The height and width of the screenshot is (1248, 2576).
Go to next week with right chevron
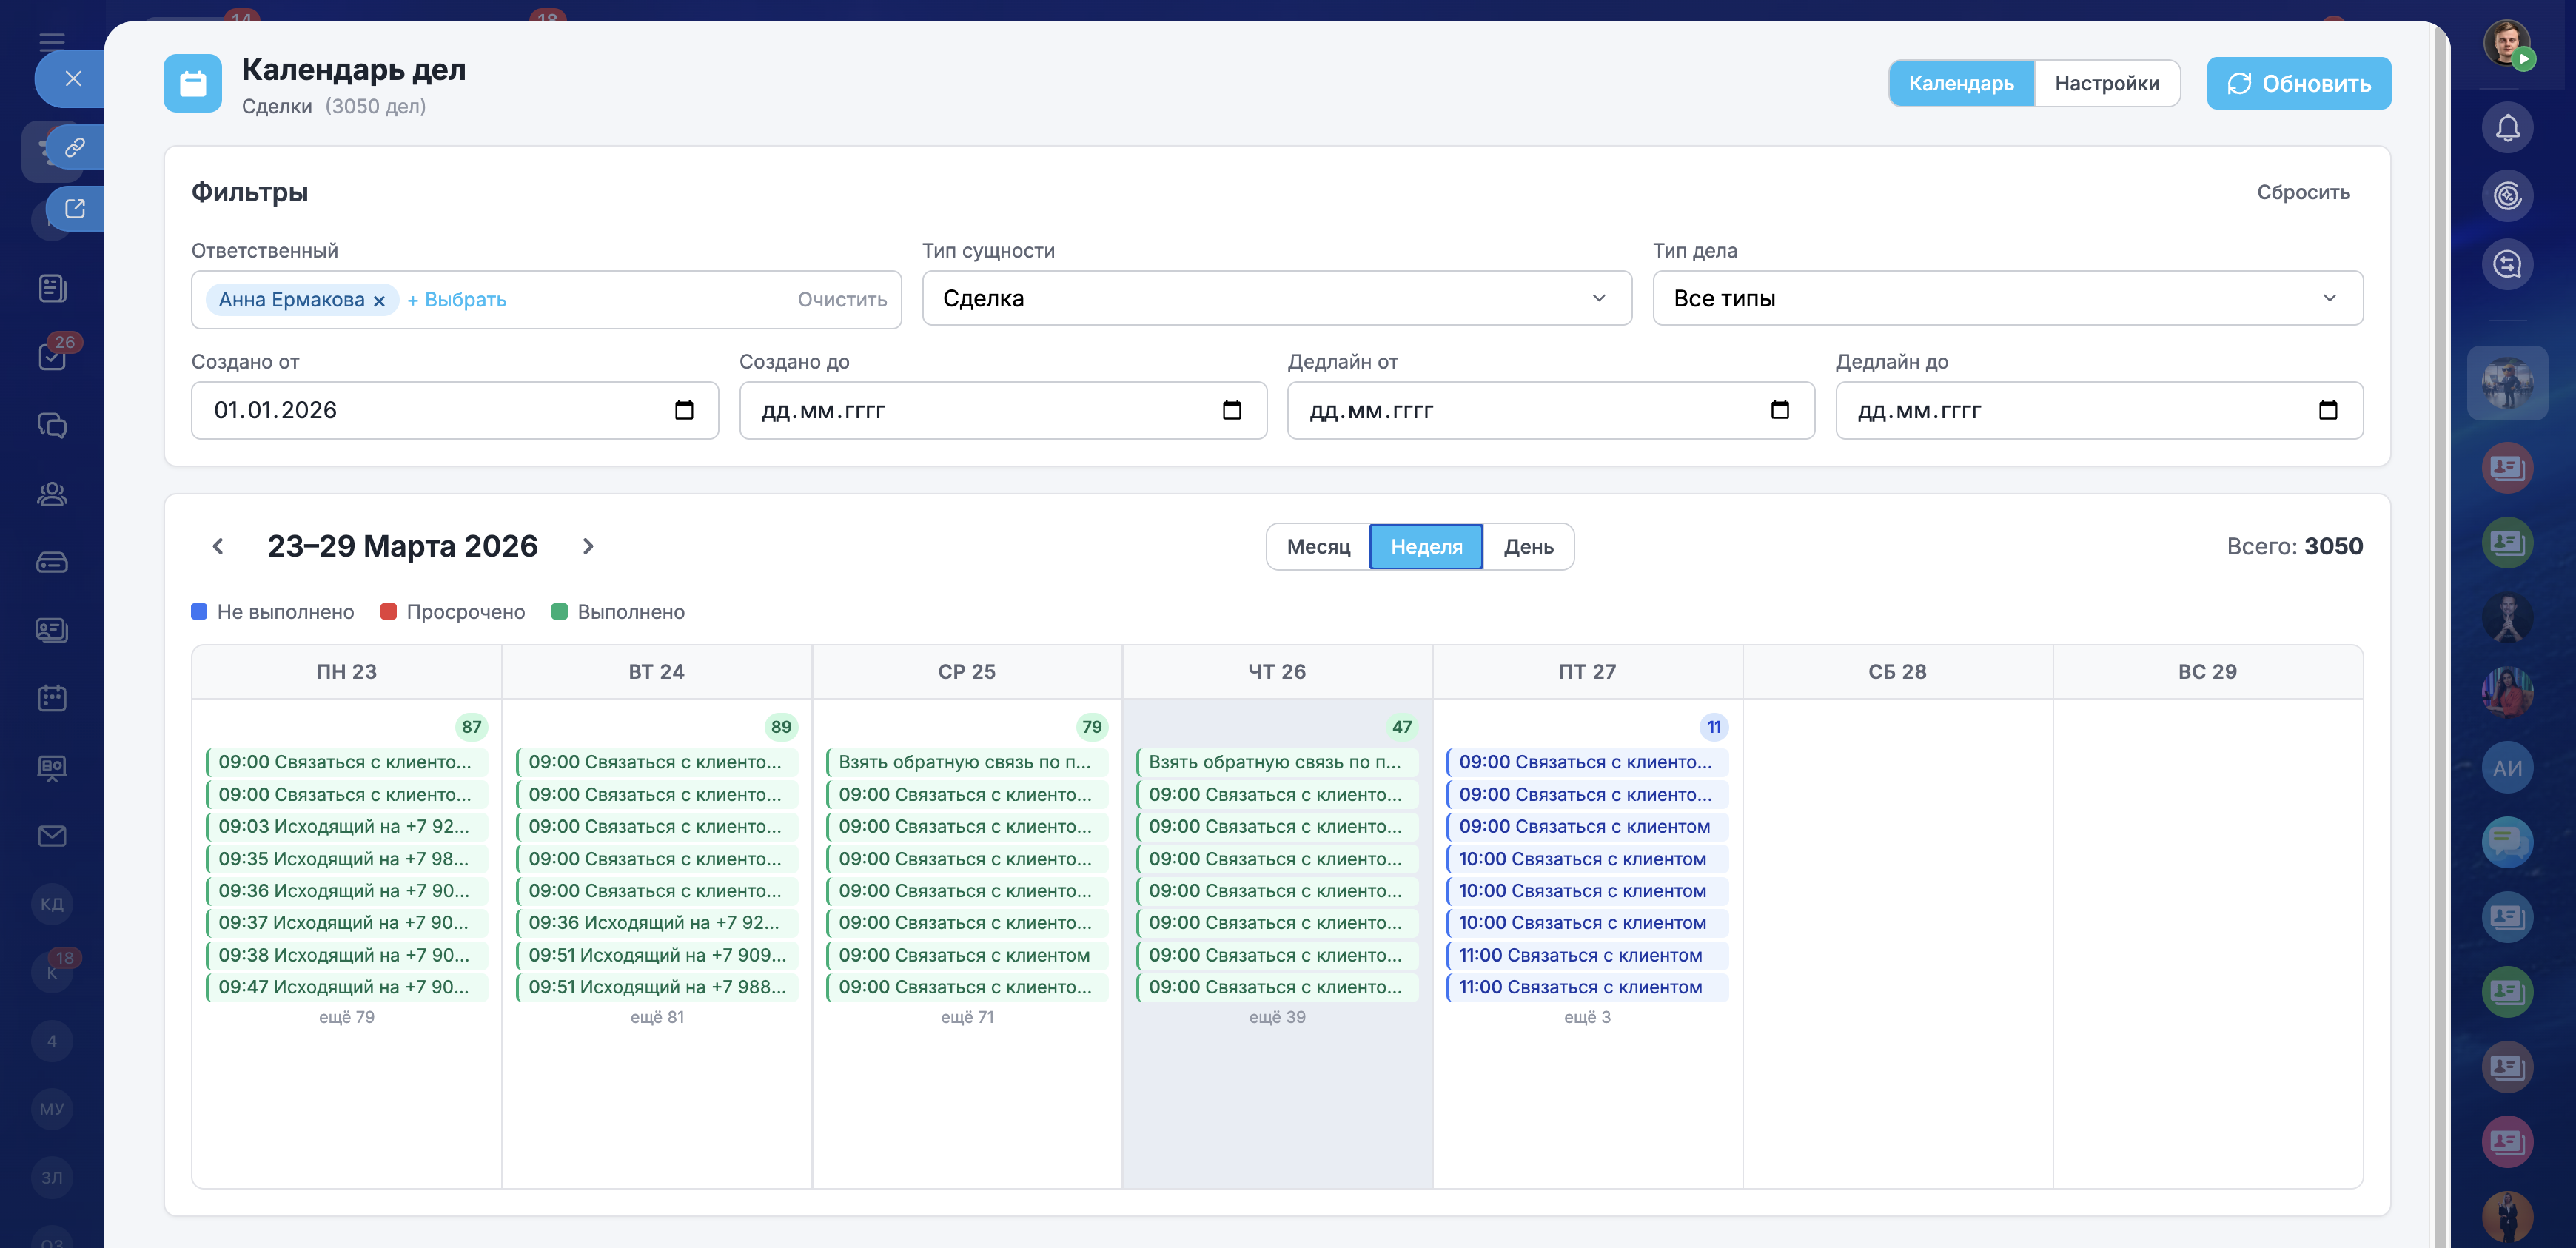[588, 546]
